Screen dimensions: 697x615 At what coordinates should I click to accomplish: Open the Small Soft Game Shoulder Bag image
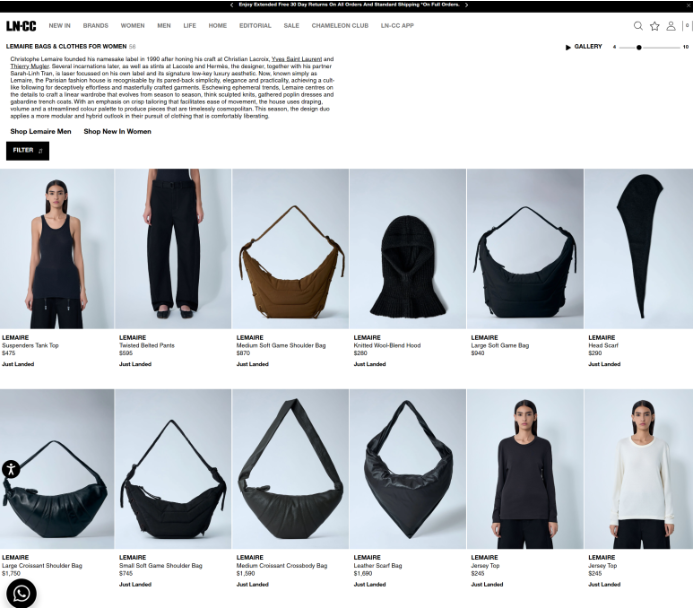(173, 469)
